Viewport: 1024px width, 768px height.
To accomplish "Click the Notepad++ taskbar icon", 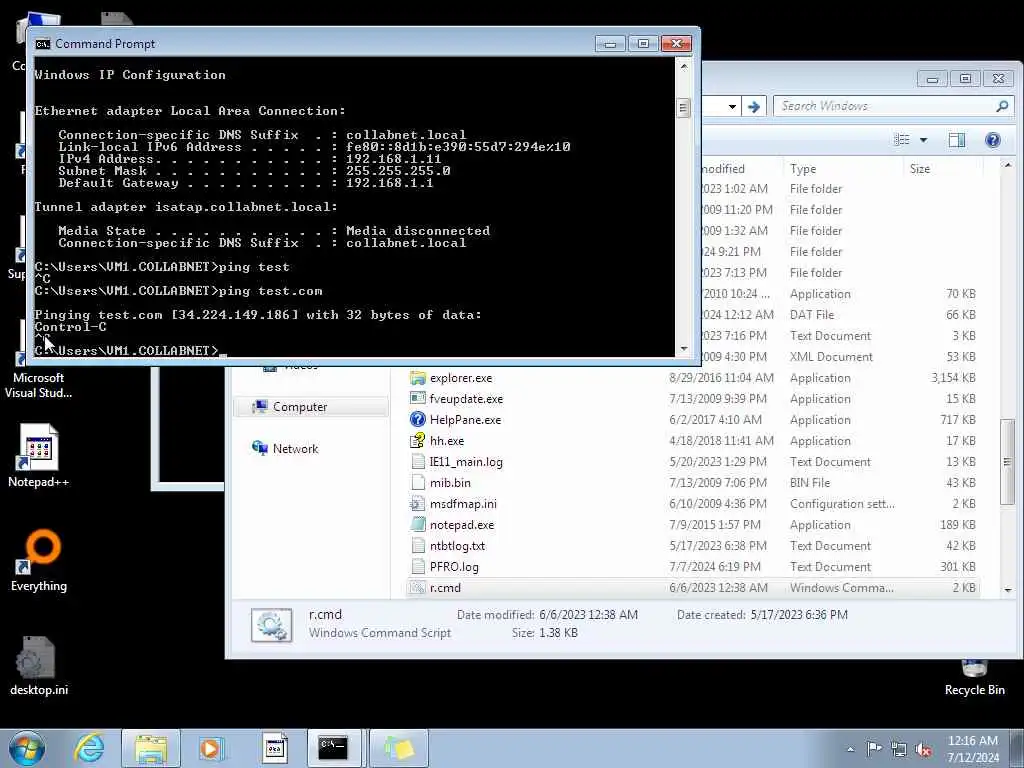I will pos(274,748).
